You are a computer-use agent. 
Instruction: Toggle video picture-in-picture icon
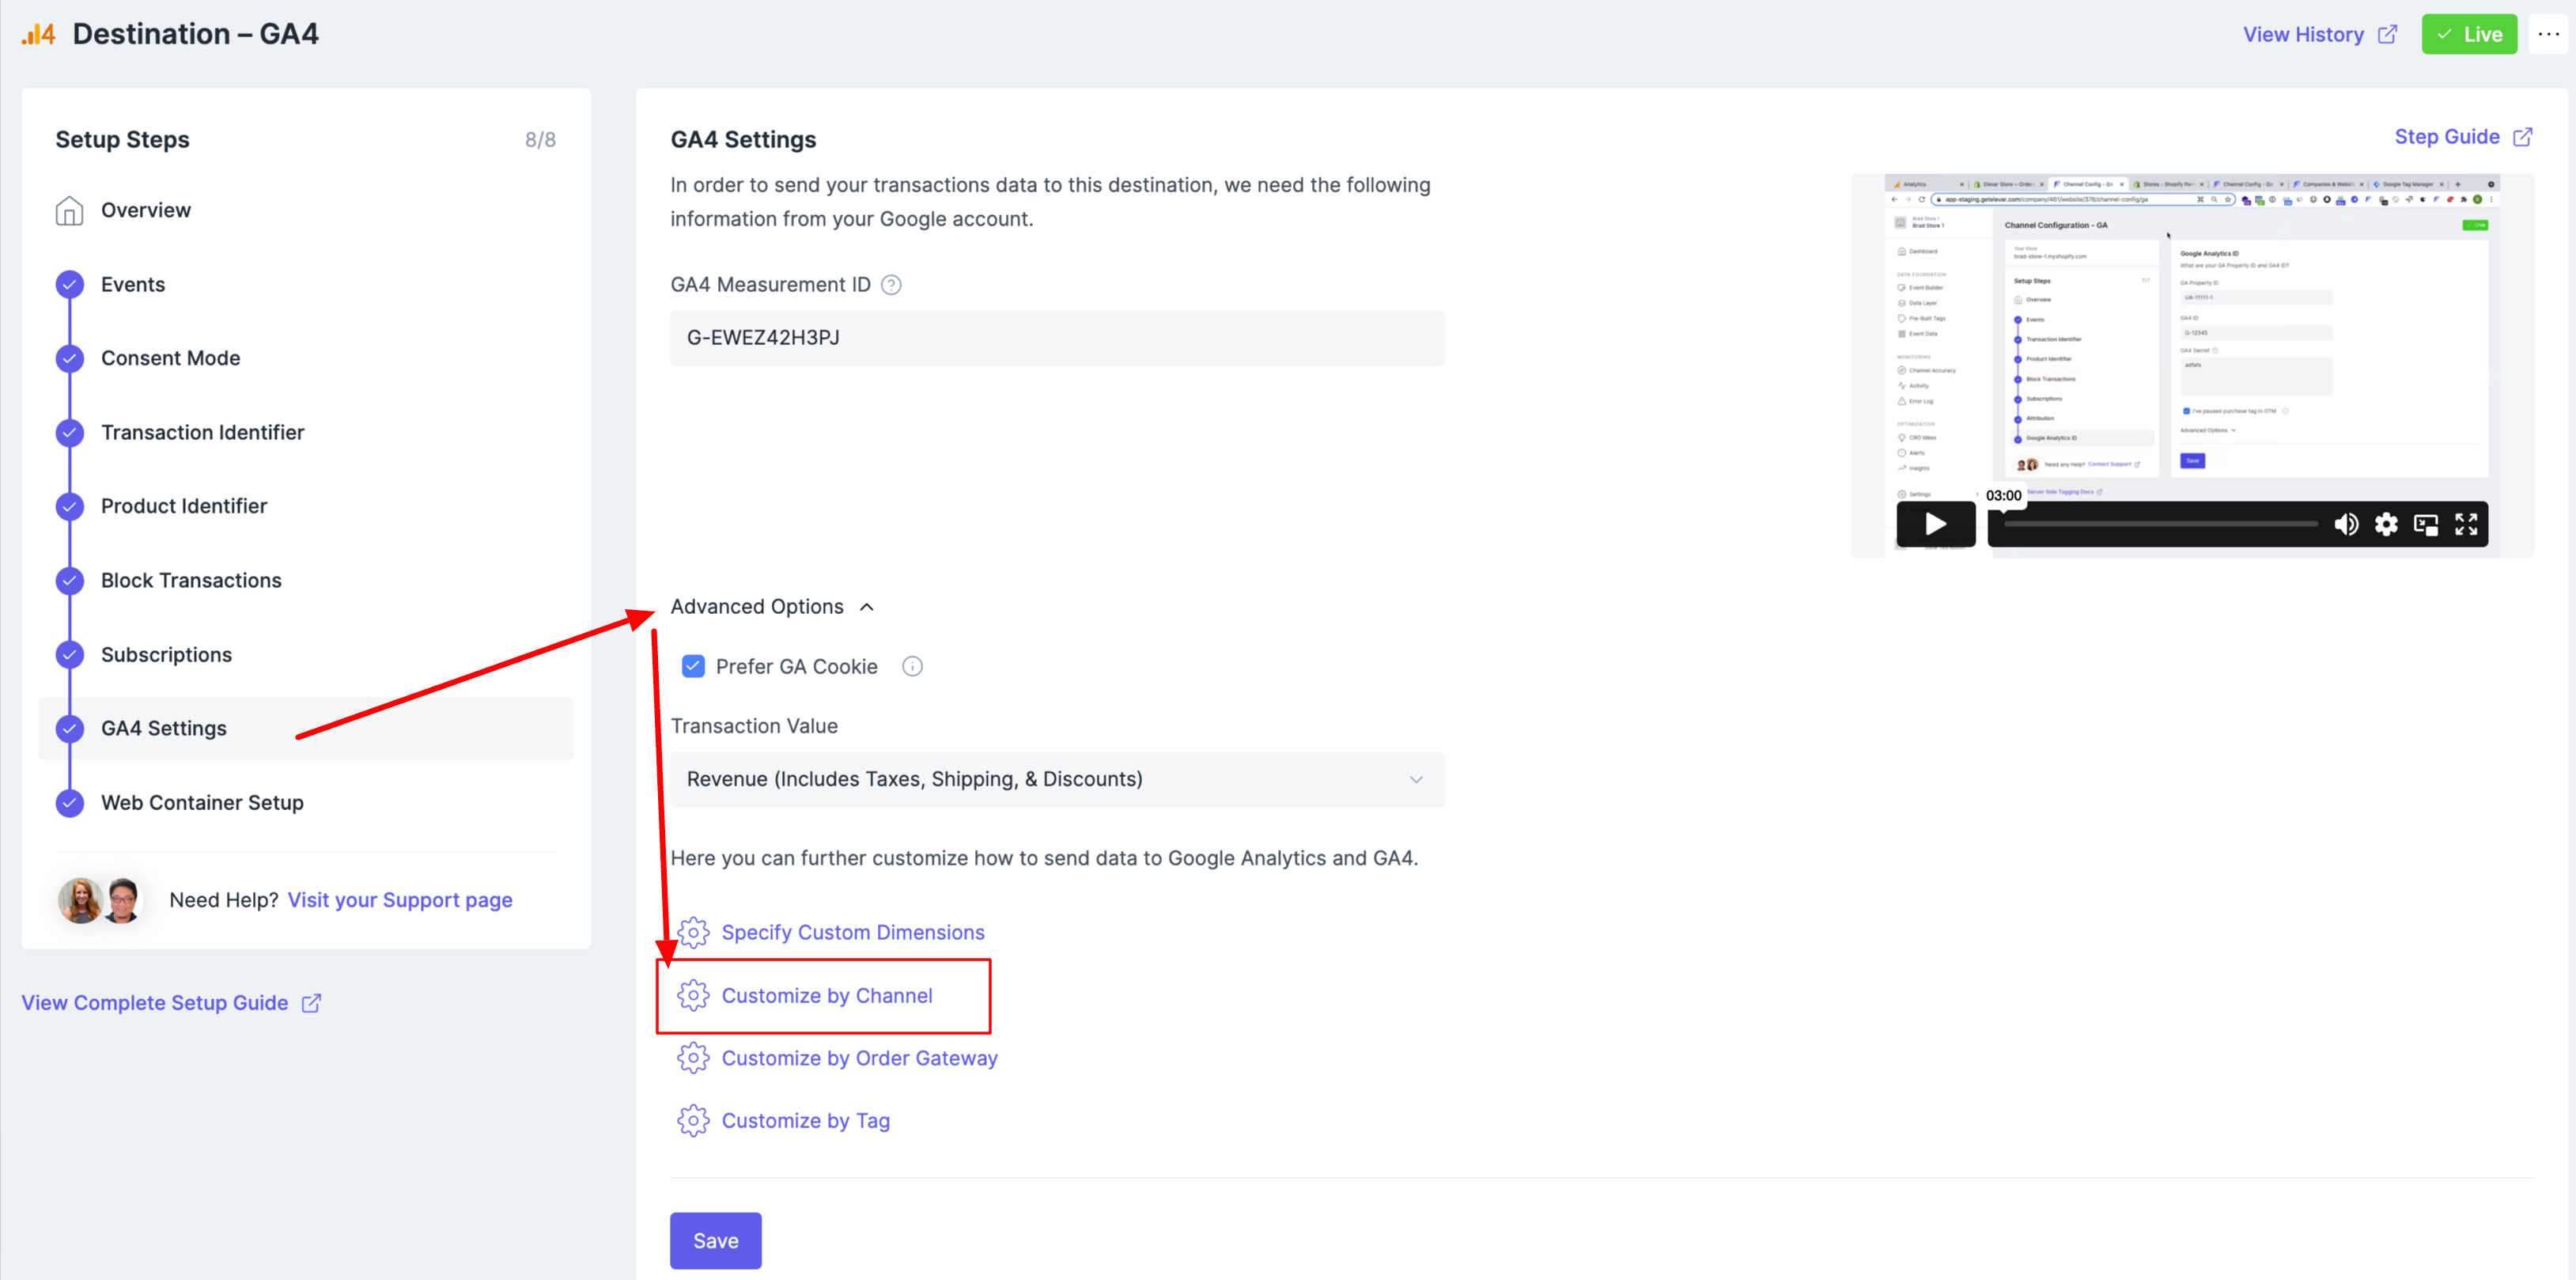point(2426,525)
